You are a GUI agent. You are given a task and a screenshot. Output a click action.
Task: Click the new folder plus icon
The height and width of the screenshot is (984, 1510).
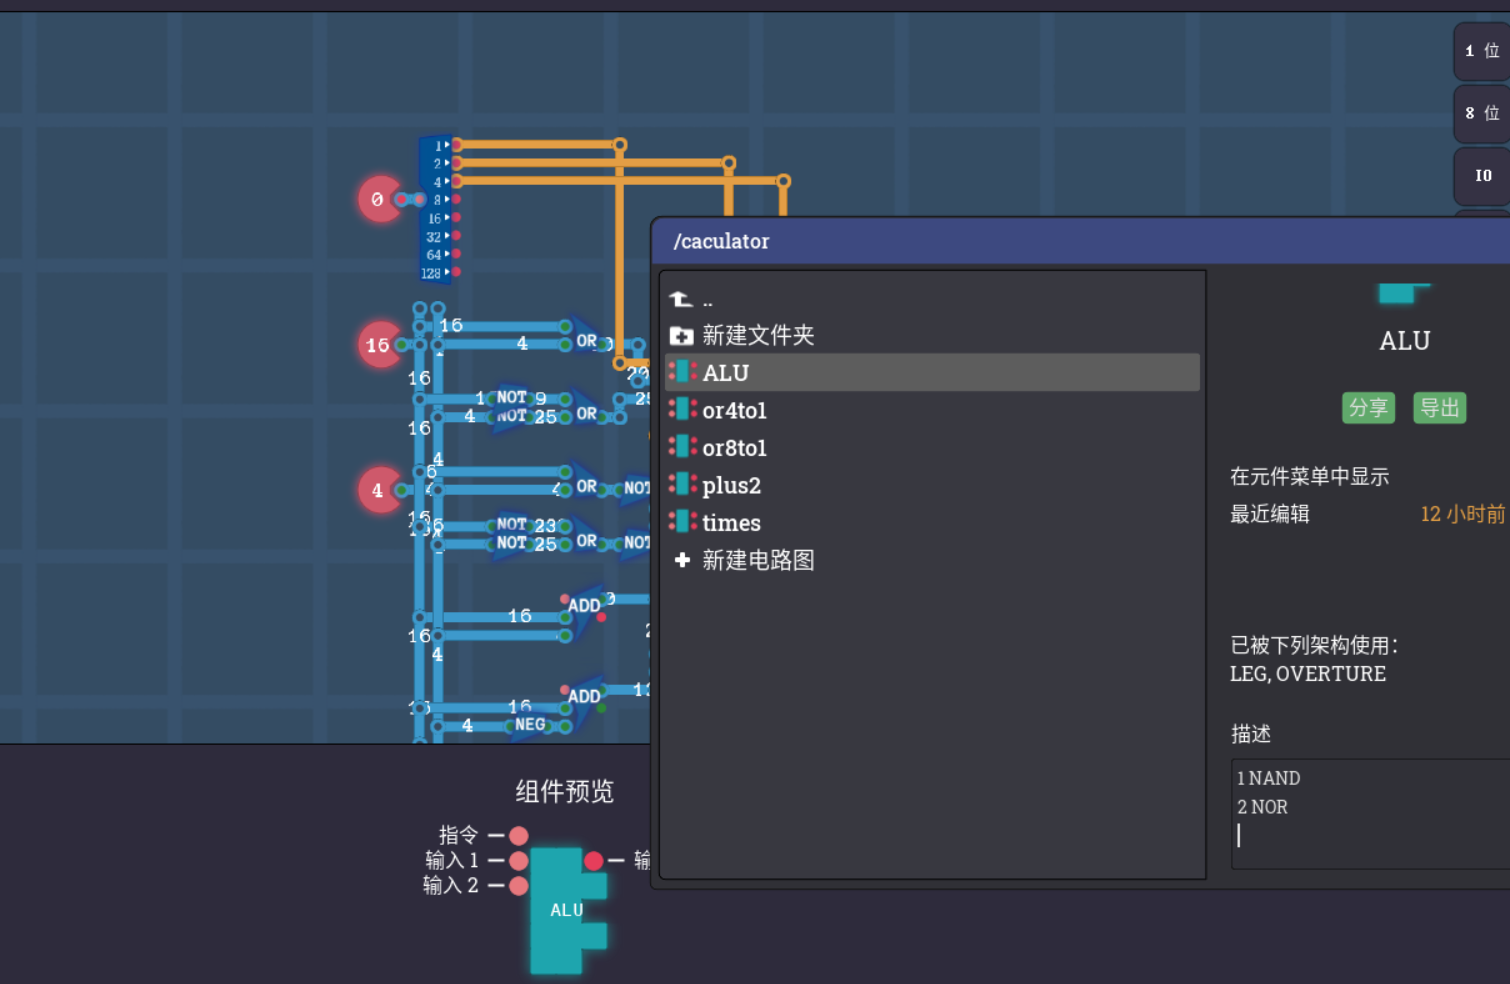point(681,336)
